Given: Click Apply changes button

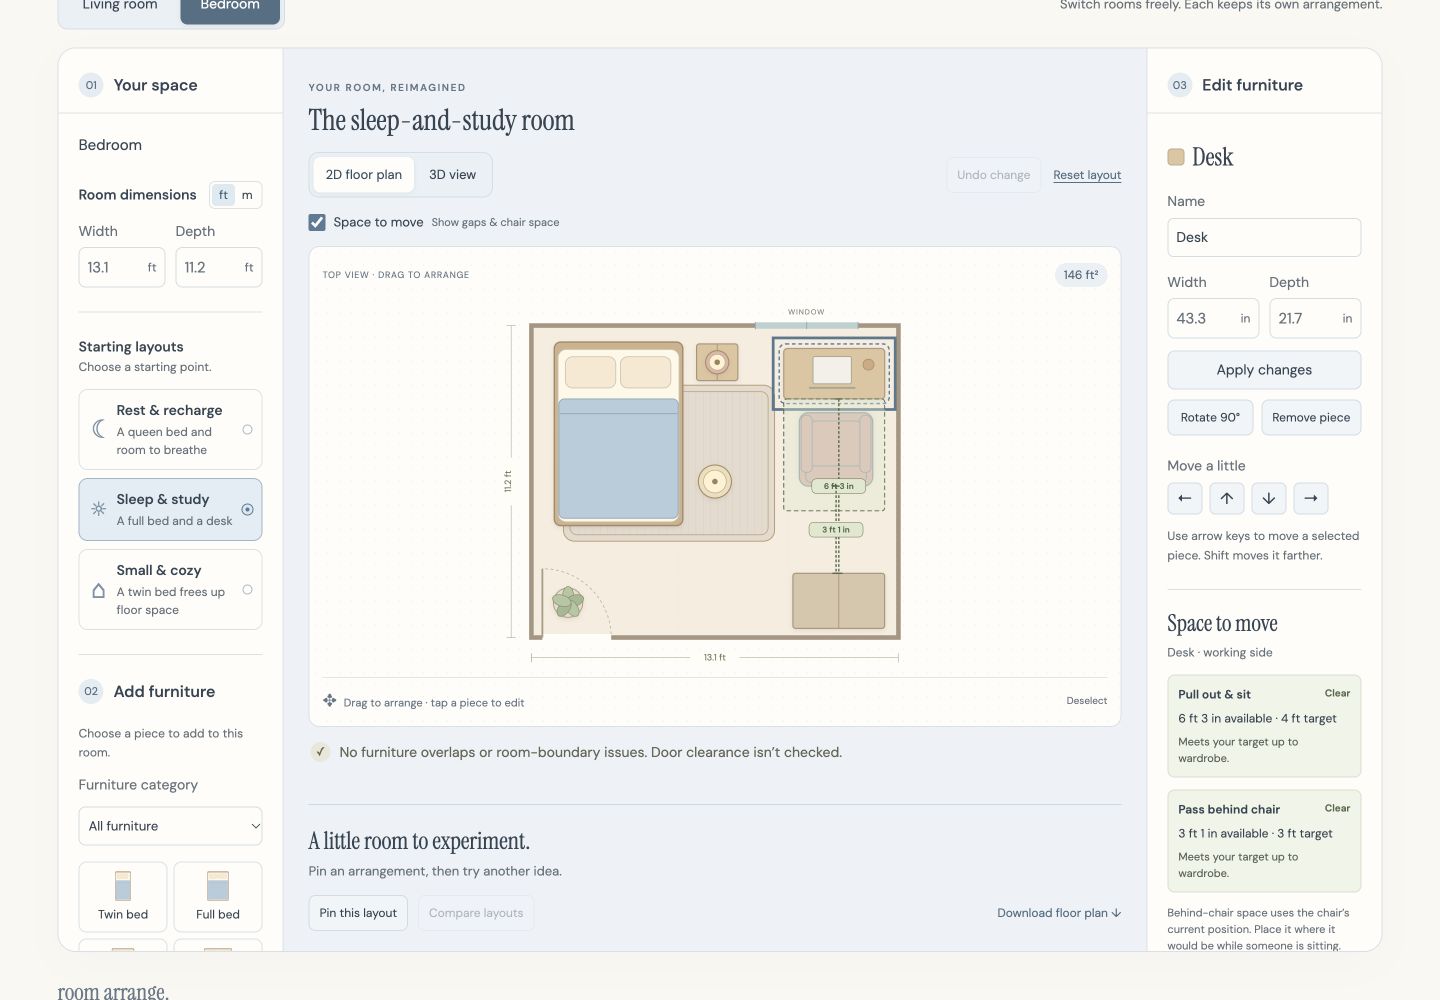Looking at the screenshot, I should pos(1264,370).
